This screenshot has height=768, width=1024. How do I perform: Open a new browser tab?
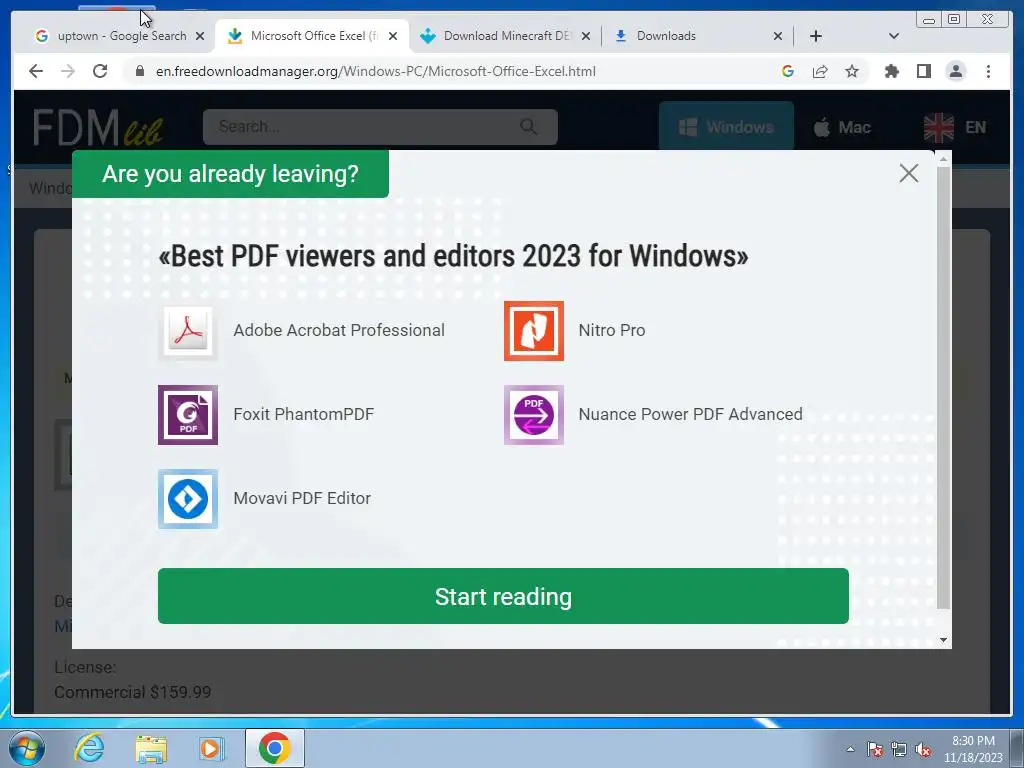point(816,36)
